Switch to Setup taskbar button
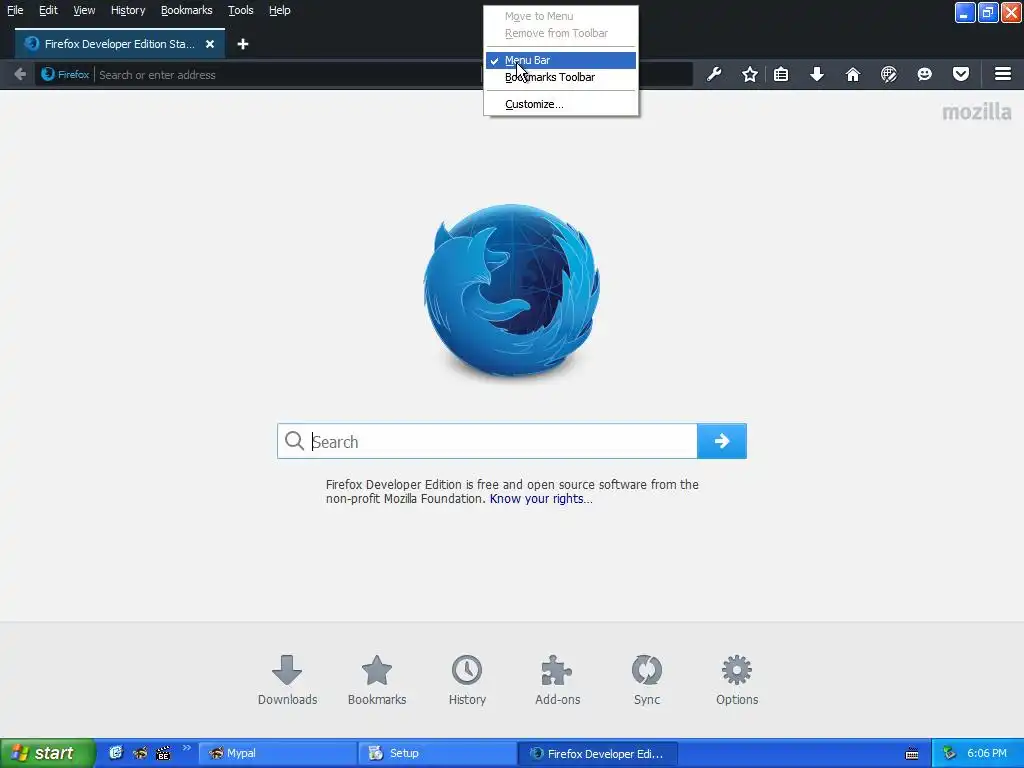This screenshot has width=1024, height=768. [x=438, y=753]
